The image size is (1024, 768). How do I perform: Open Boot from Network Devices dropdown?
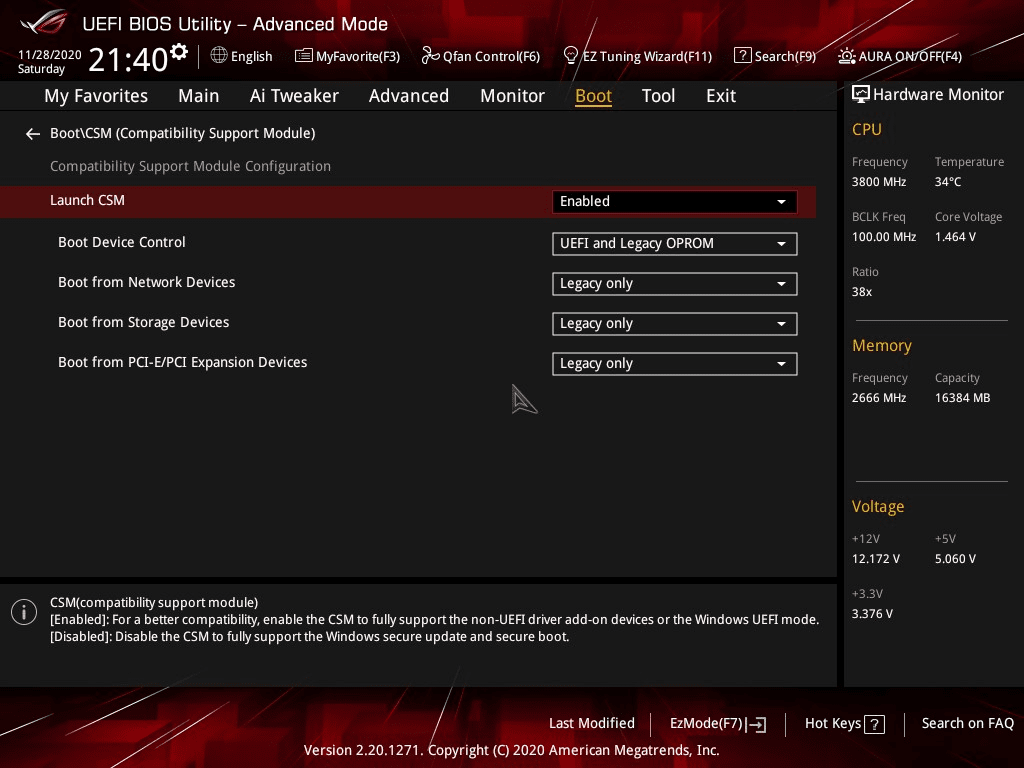coord(675,284)
